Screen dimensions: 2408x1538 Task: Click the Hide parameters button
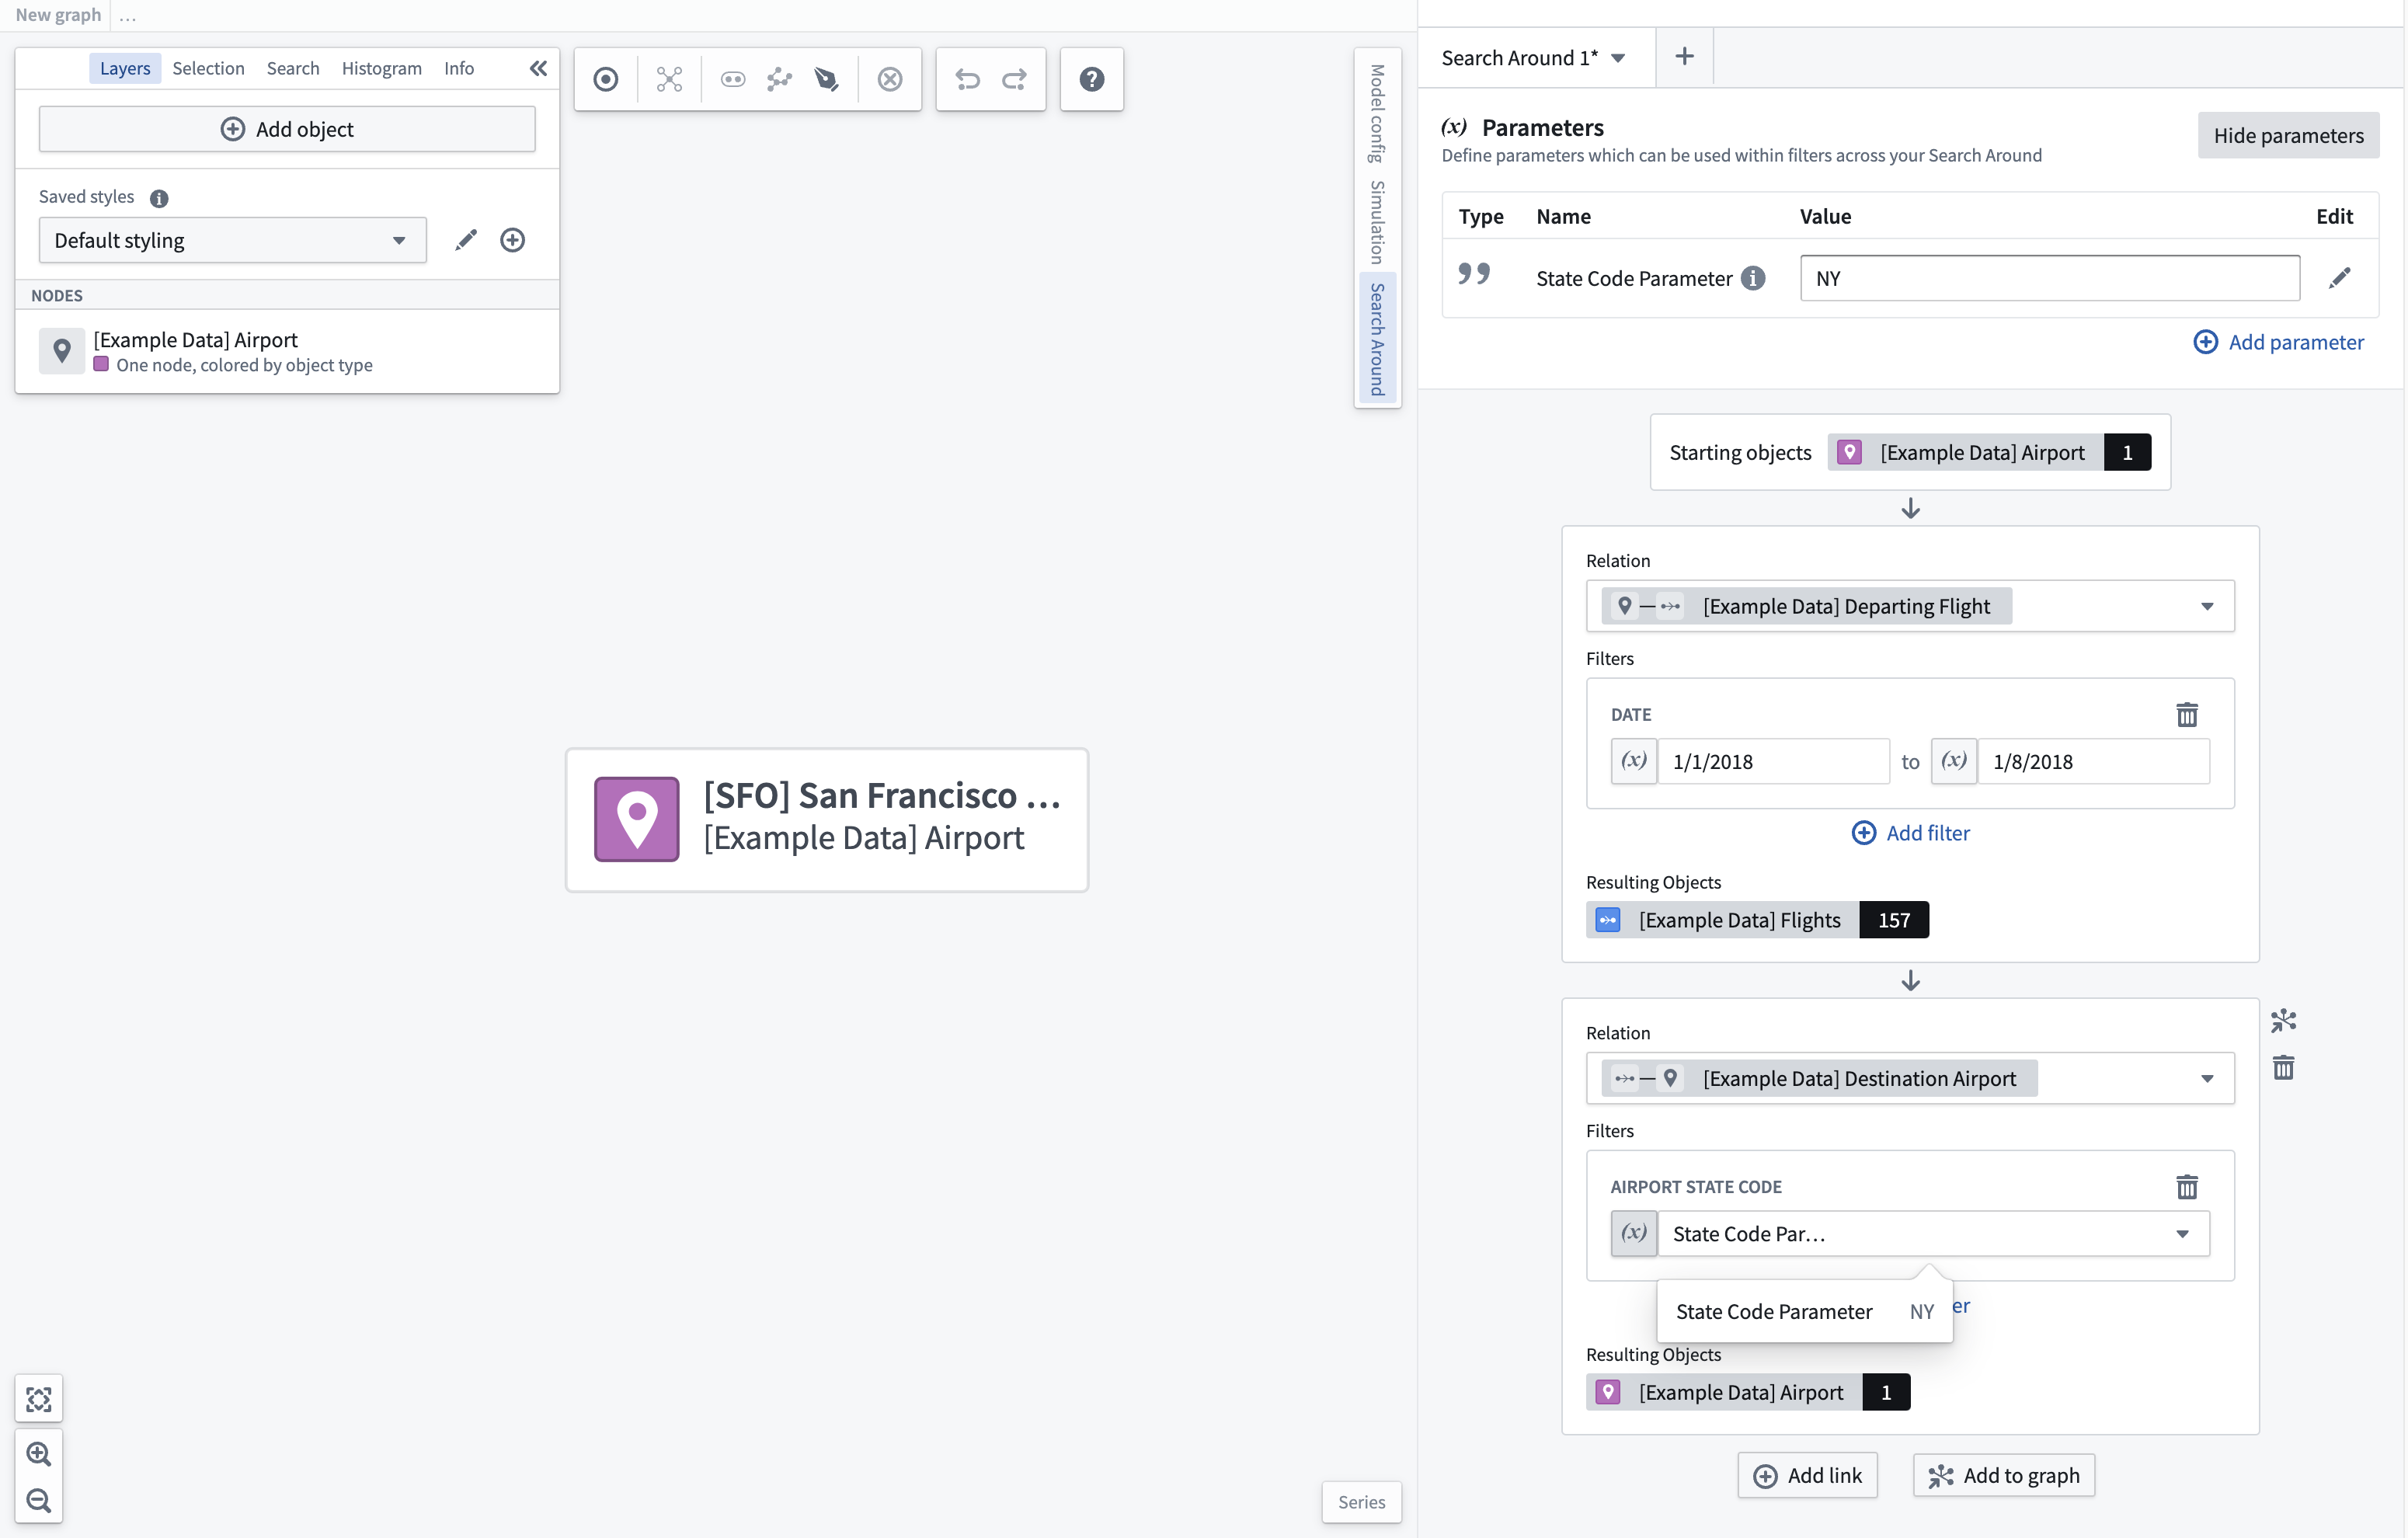tap(2288, 135)
